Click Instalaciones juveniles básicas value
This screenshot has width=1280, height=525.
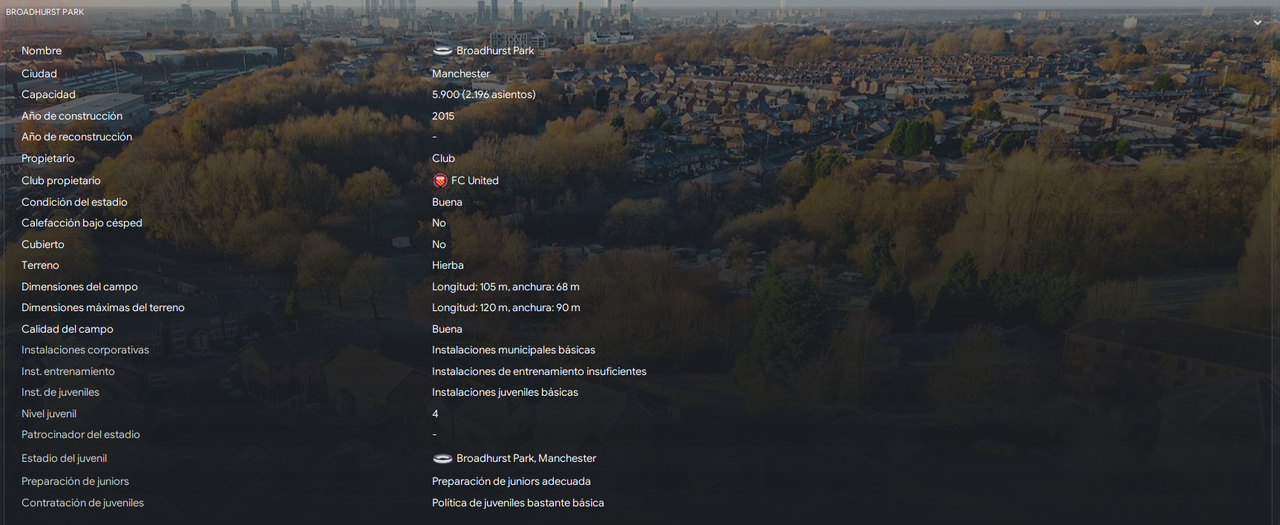click(x=505, y=392)
